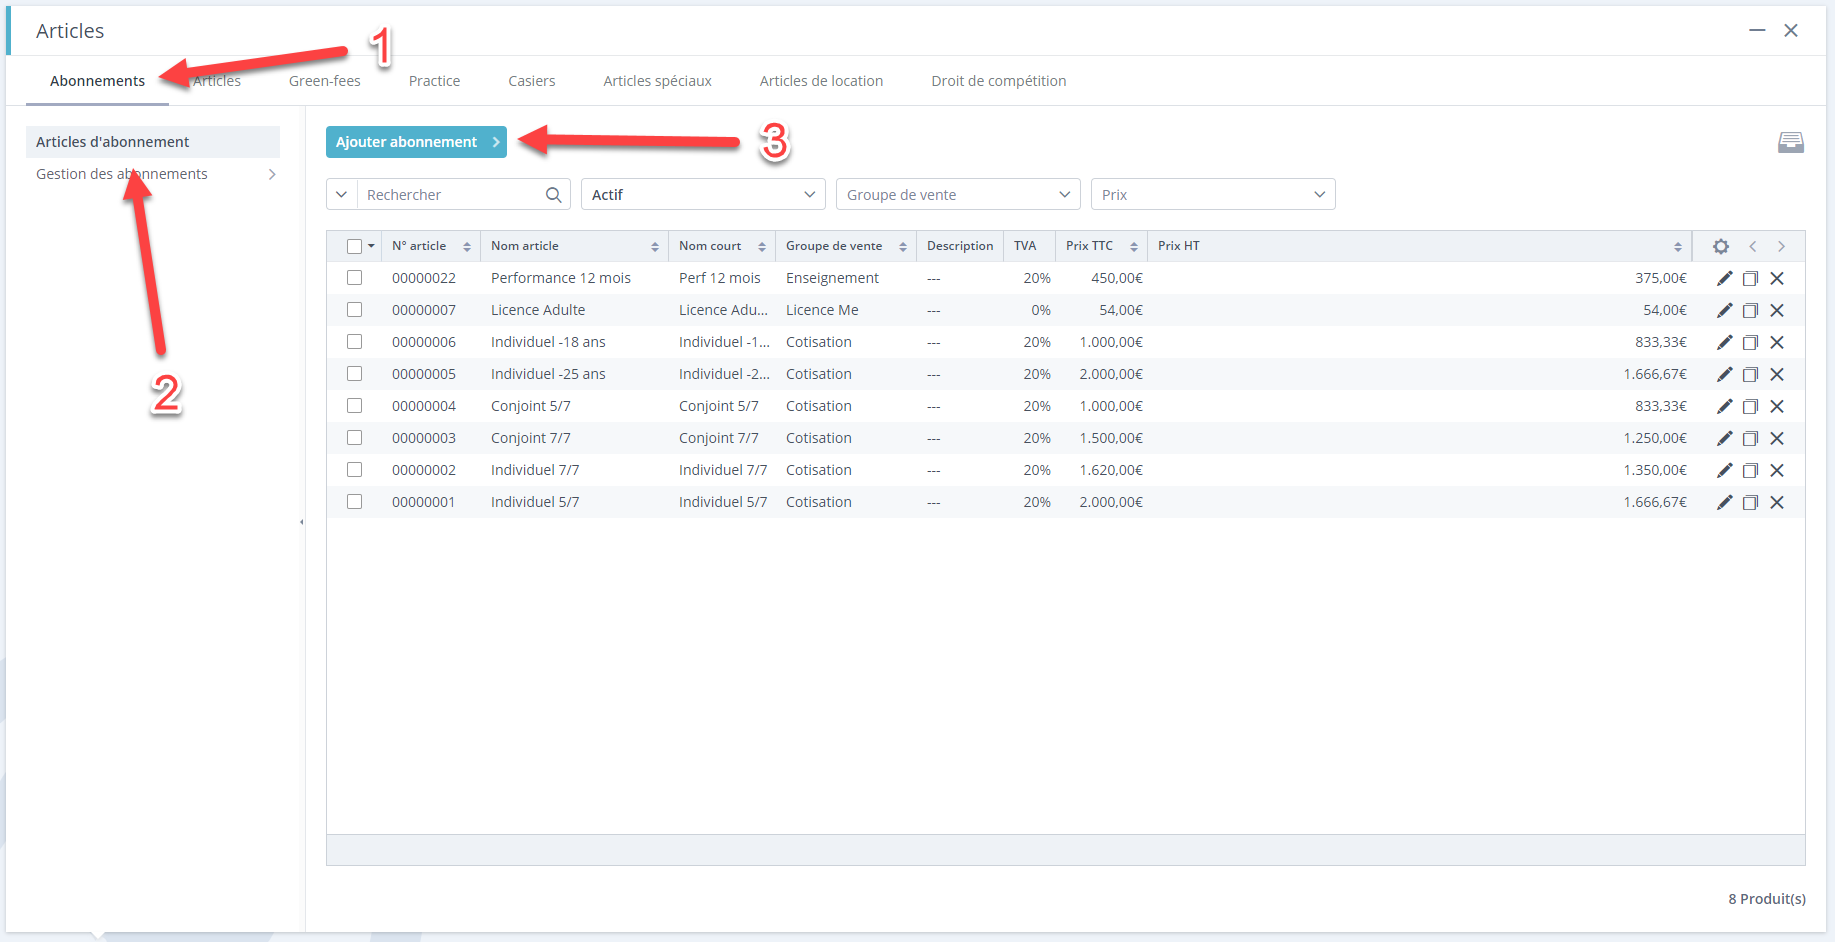Select the Licence Adulte row checkbox
The image size is (1835, 942).
pyautogui.click(x=354, y=310)
